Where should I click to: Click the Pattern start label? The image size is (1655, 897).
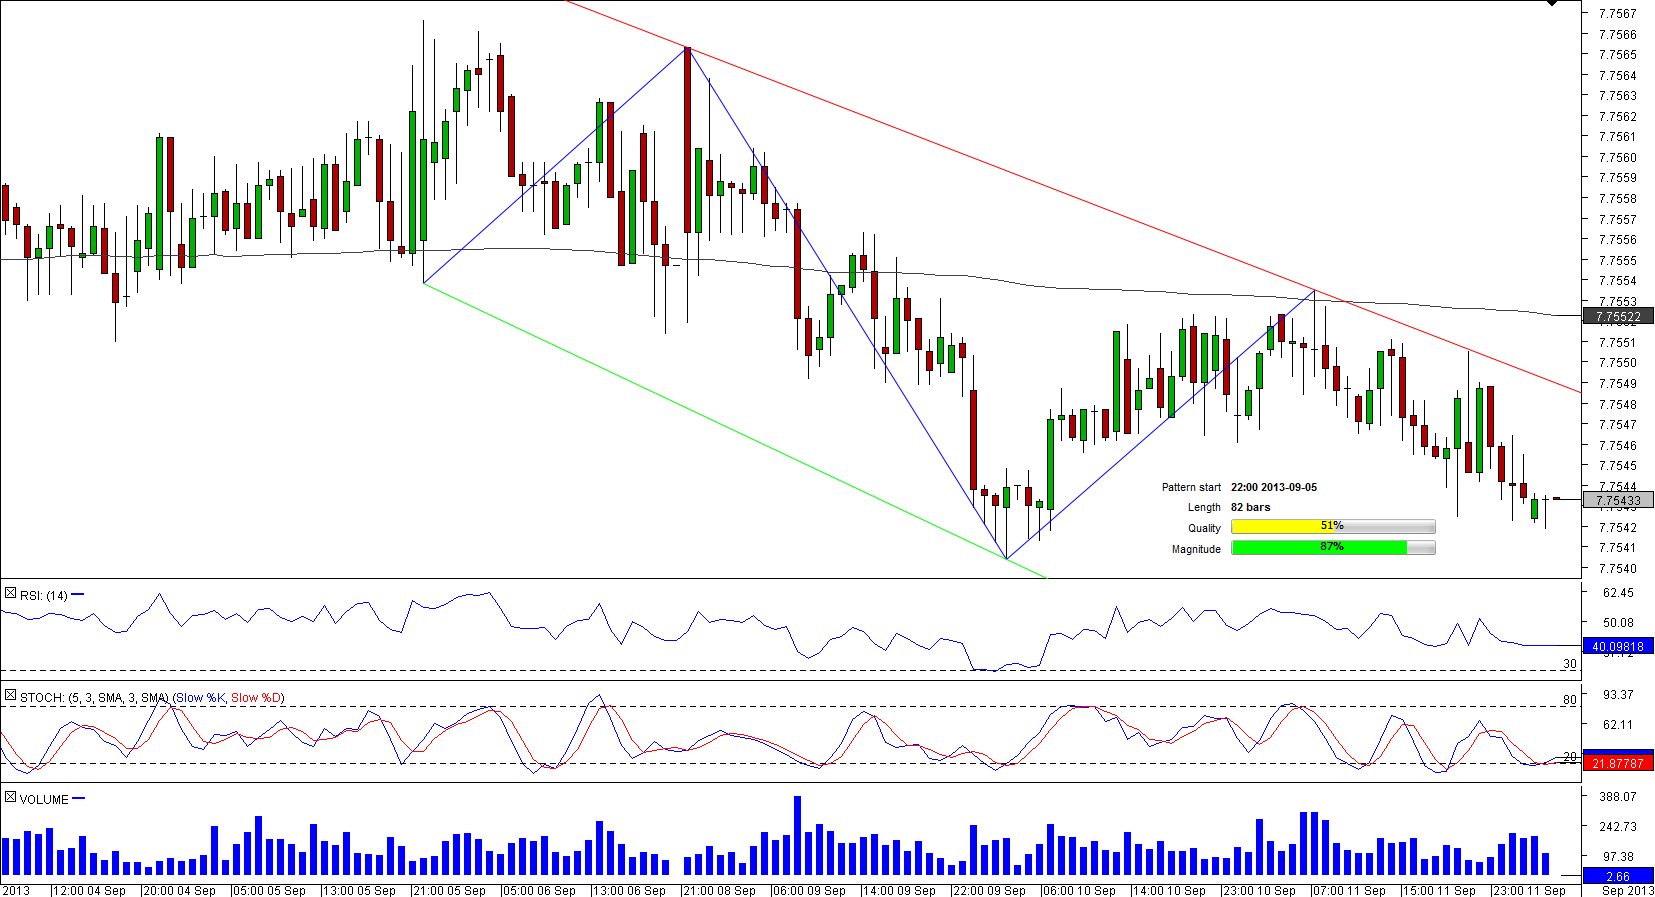[1191, 488]
